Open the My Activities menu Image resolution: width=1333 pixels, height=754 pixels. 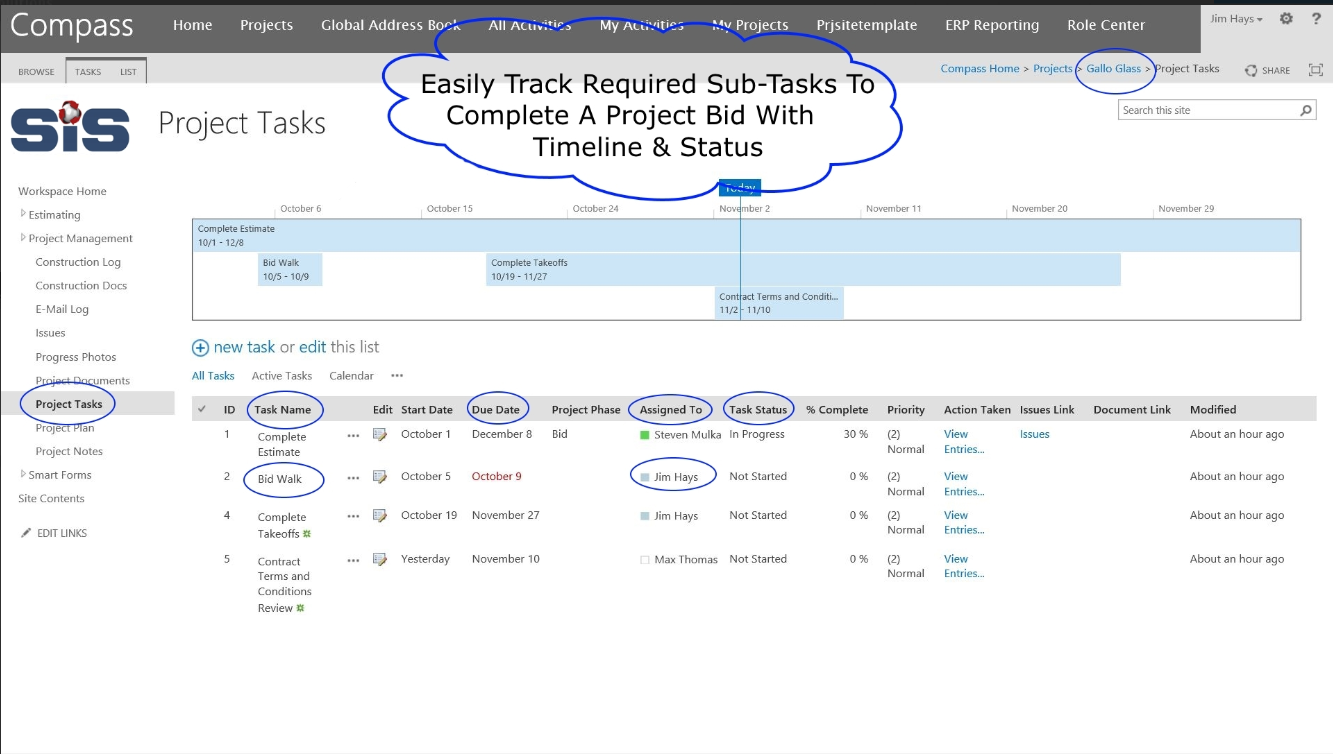pos(640,24)
